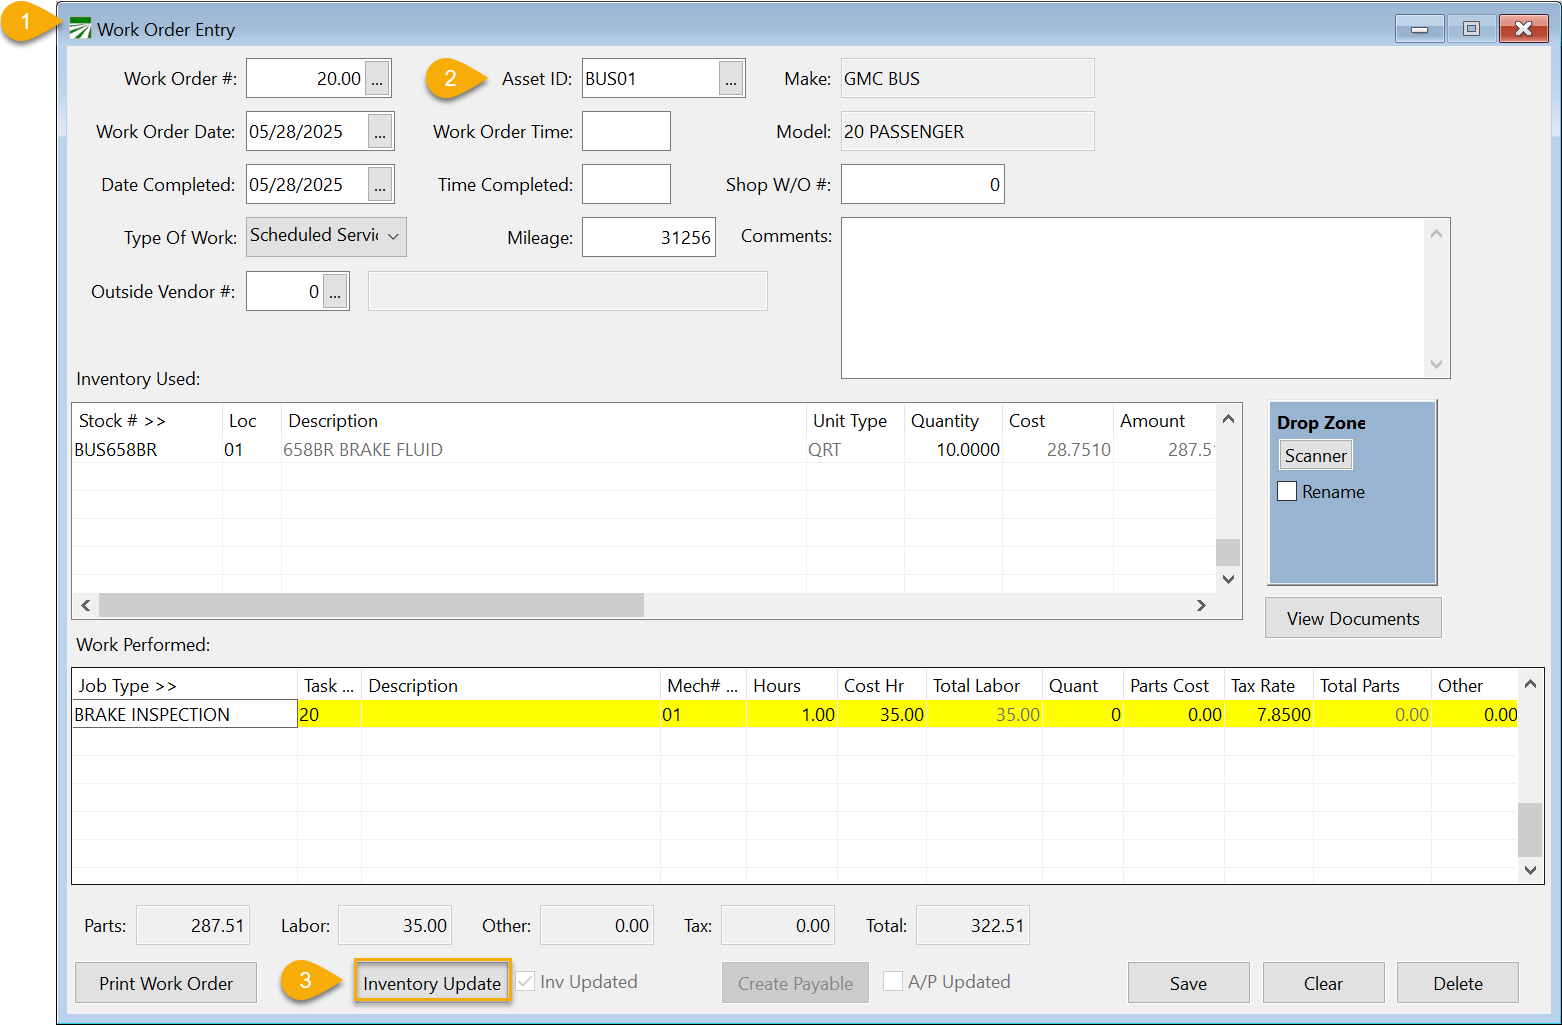Image resolution: width=1562 pixels, height=1025 pixels.
Task: Click into the Mileage input field
Action: pyautogui.click(x=648, y=238)
